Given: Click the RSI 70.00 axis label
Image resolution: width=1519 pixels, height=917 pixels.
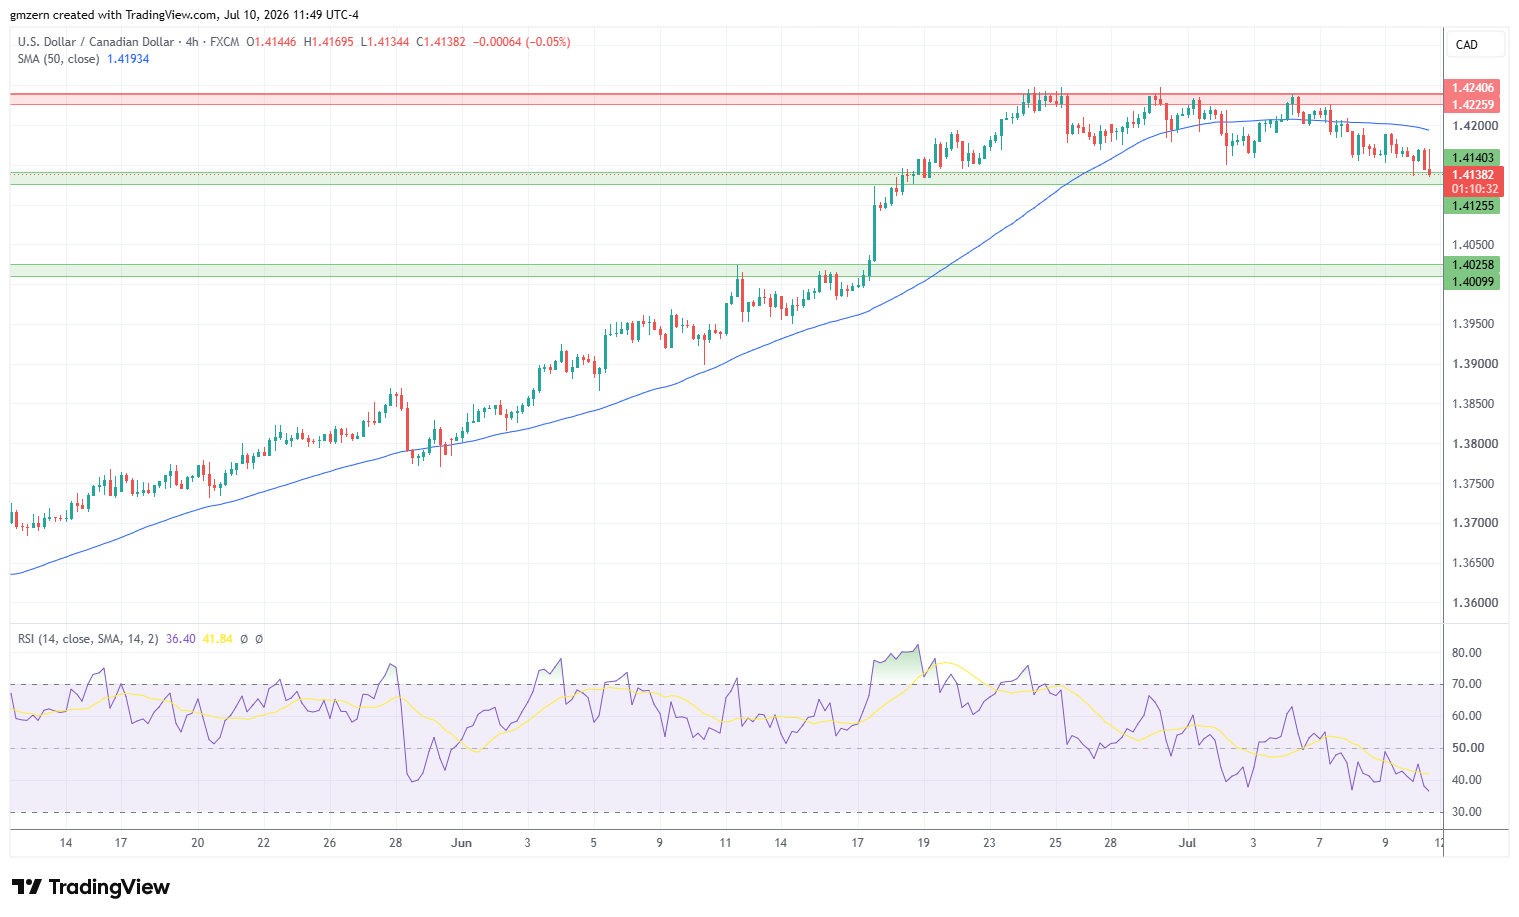Looking at the screenshot, I should [x=1467, y=684].
